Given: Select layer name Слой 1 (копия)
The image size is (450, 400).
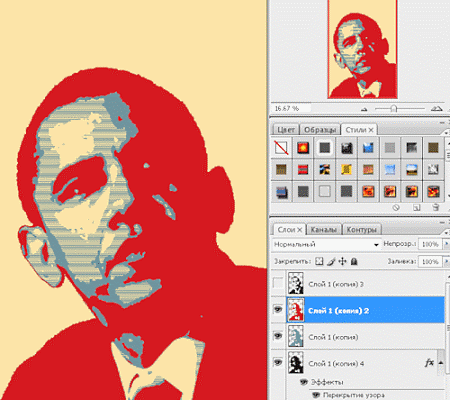Looking at the screenshot, I should pyautogui.click(x=333, y=337).
